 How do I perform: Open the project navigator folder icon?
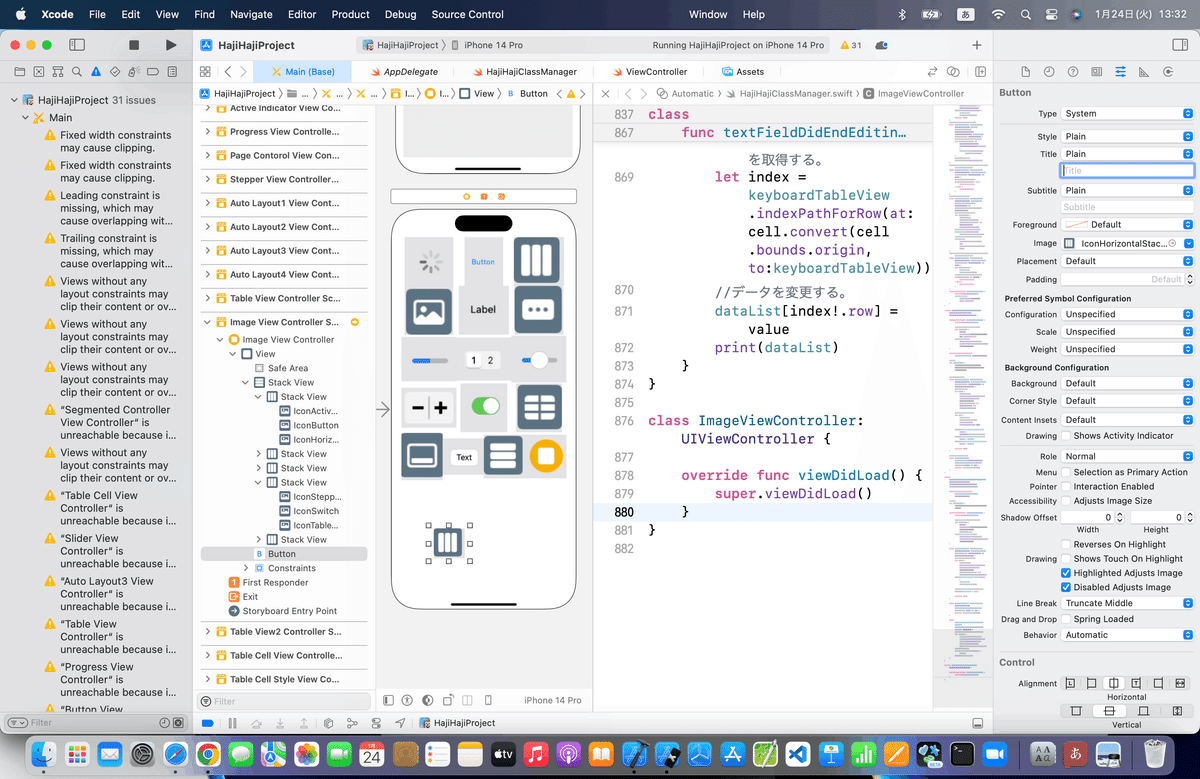19,72
